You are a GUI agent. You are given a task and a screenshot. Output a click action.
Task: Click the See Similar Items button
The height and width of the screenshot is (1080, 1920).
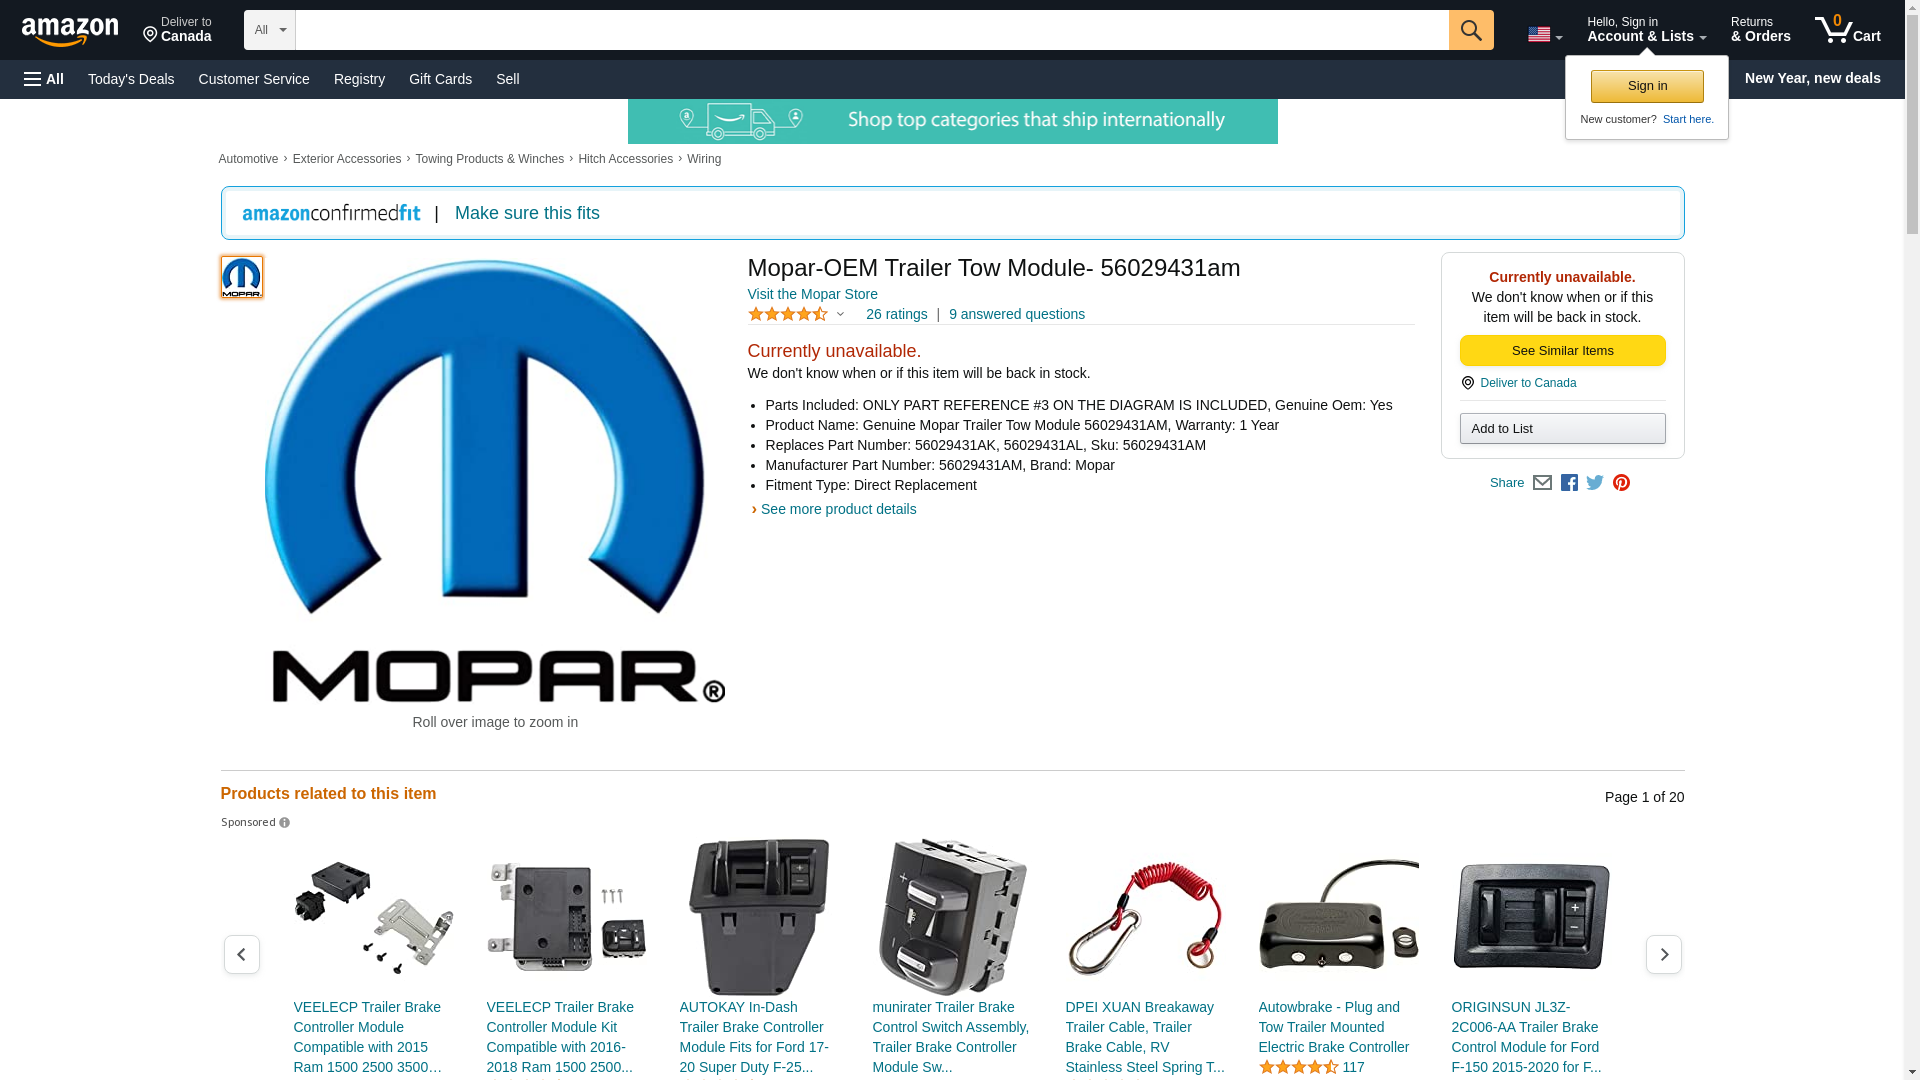click(1562, 351)
